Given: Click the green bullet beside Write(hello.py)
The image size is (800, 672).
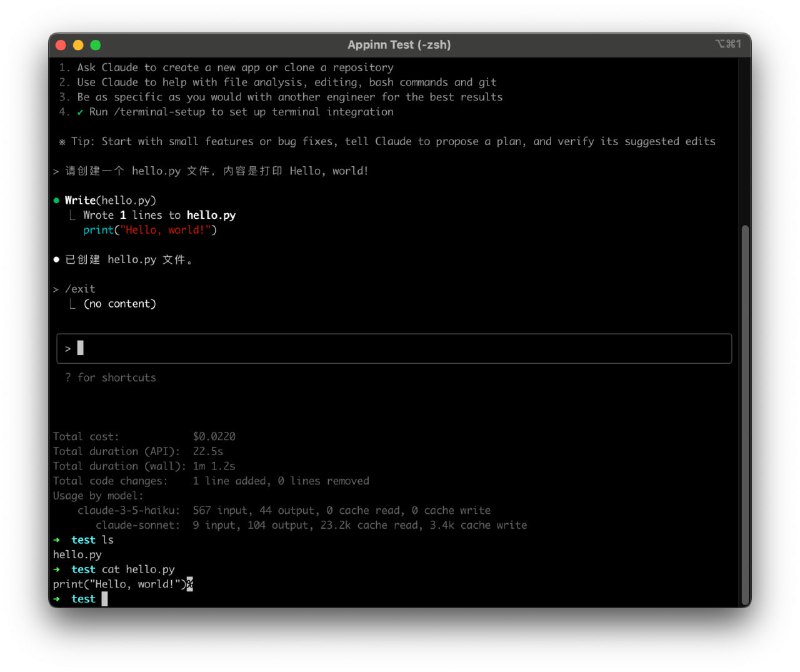Looking at the screenshot, I should point(57,201).
